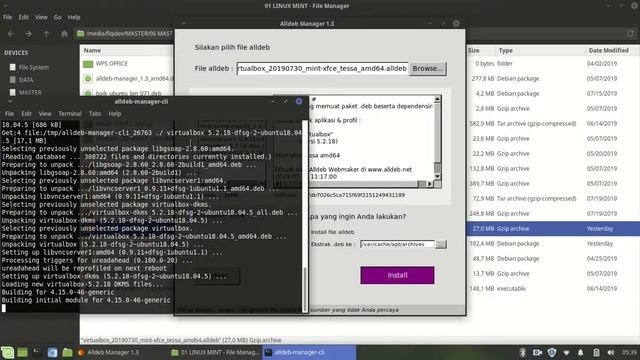Open the notifications bell tray icon
The image size is (640, 360).
pyautogui.click(x=581, y=352)
